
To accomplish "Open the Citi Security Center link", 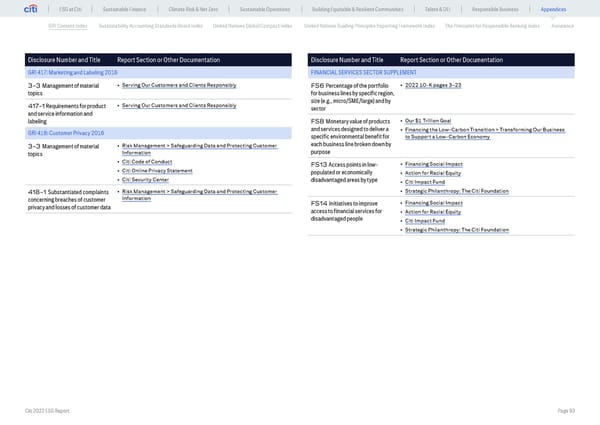I will point(150,180).
